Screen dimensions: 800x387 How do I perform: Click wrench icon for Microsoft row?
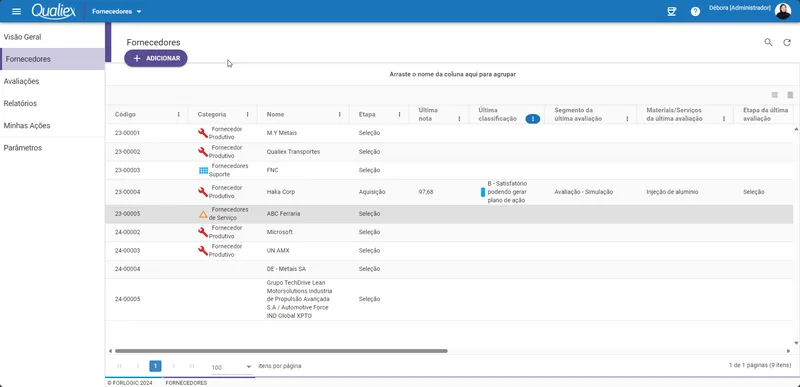tap(203, 232)
